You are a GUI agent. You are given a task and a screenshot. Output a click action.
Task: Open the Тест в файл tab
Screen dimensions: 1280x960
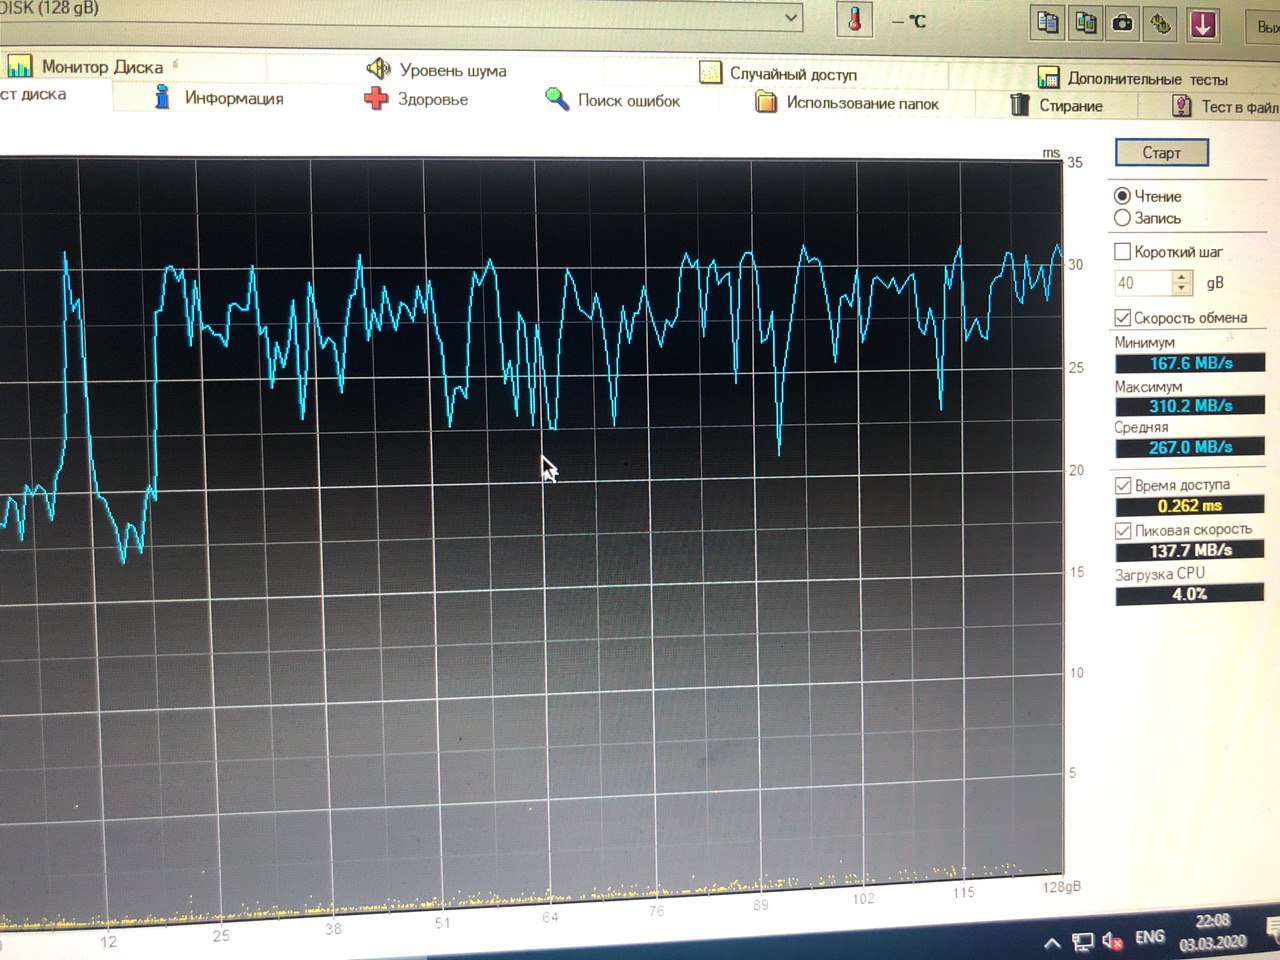(x=1225, y=106)
